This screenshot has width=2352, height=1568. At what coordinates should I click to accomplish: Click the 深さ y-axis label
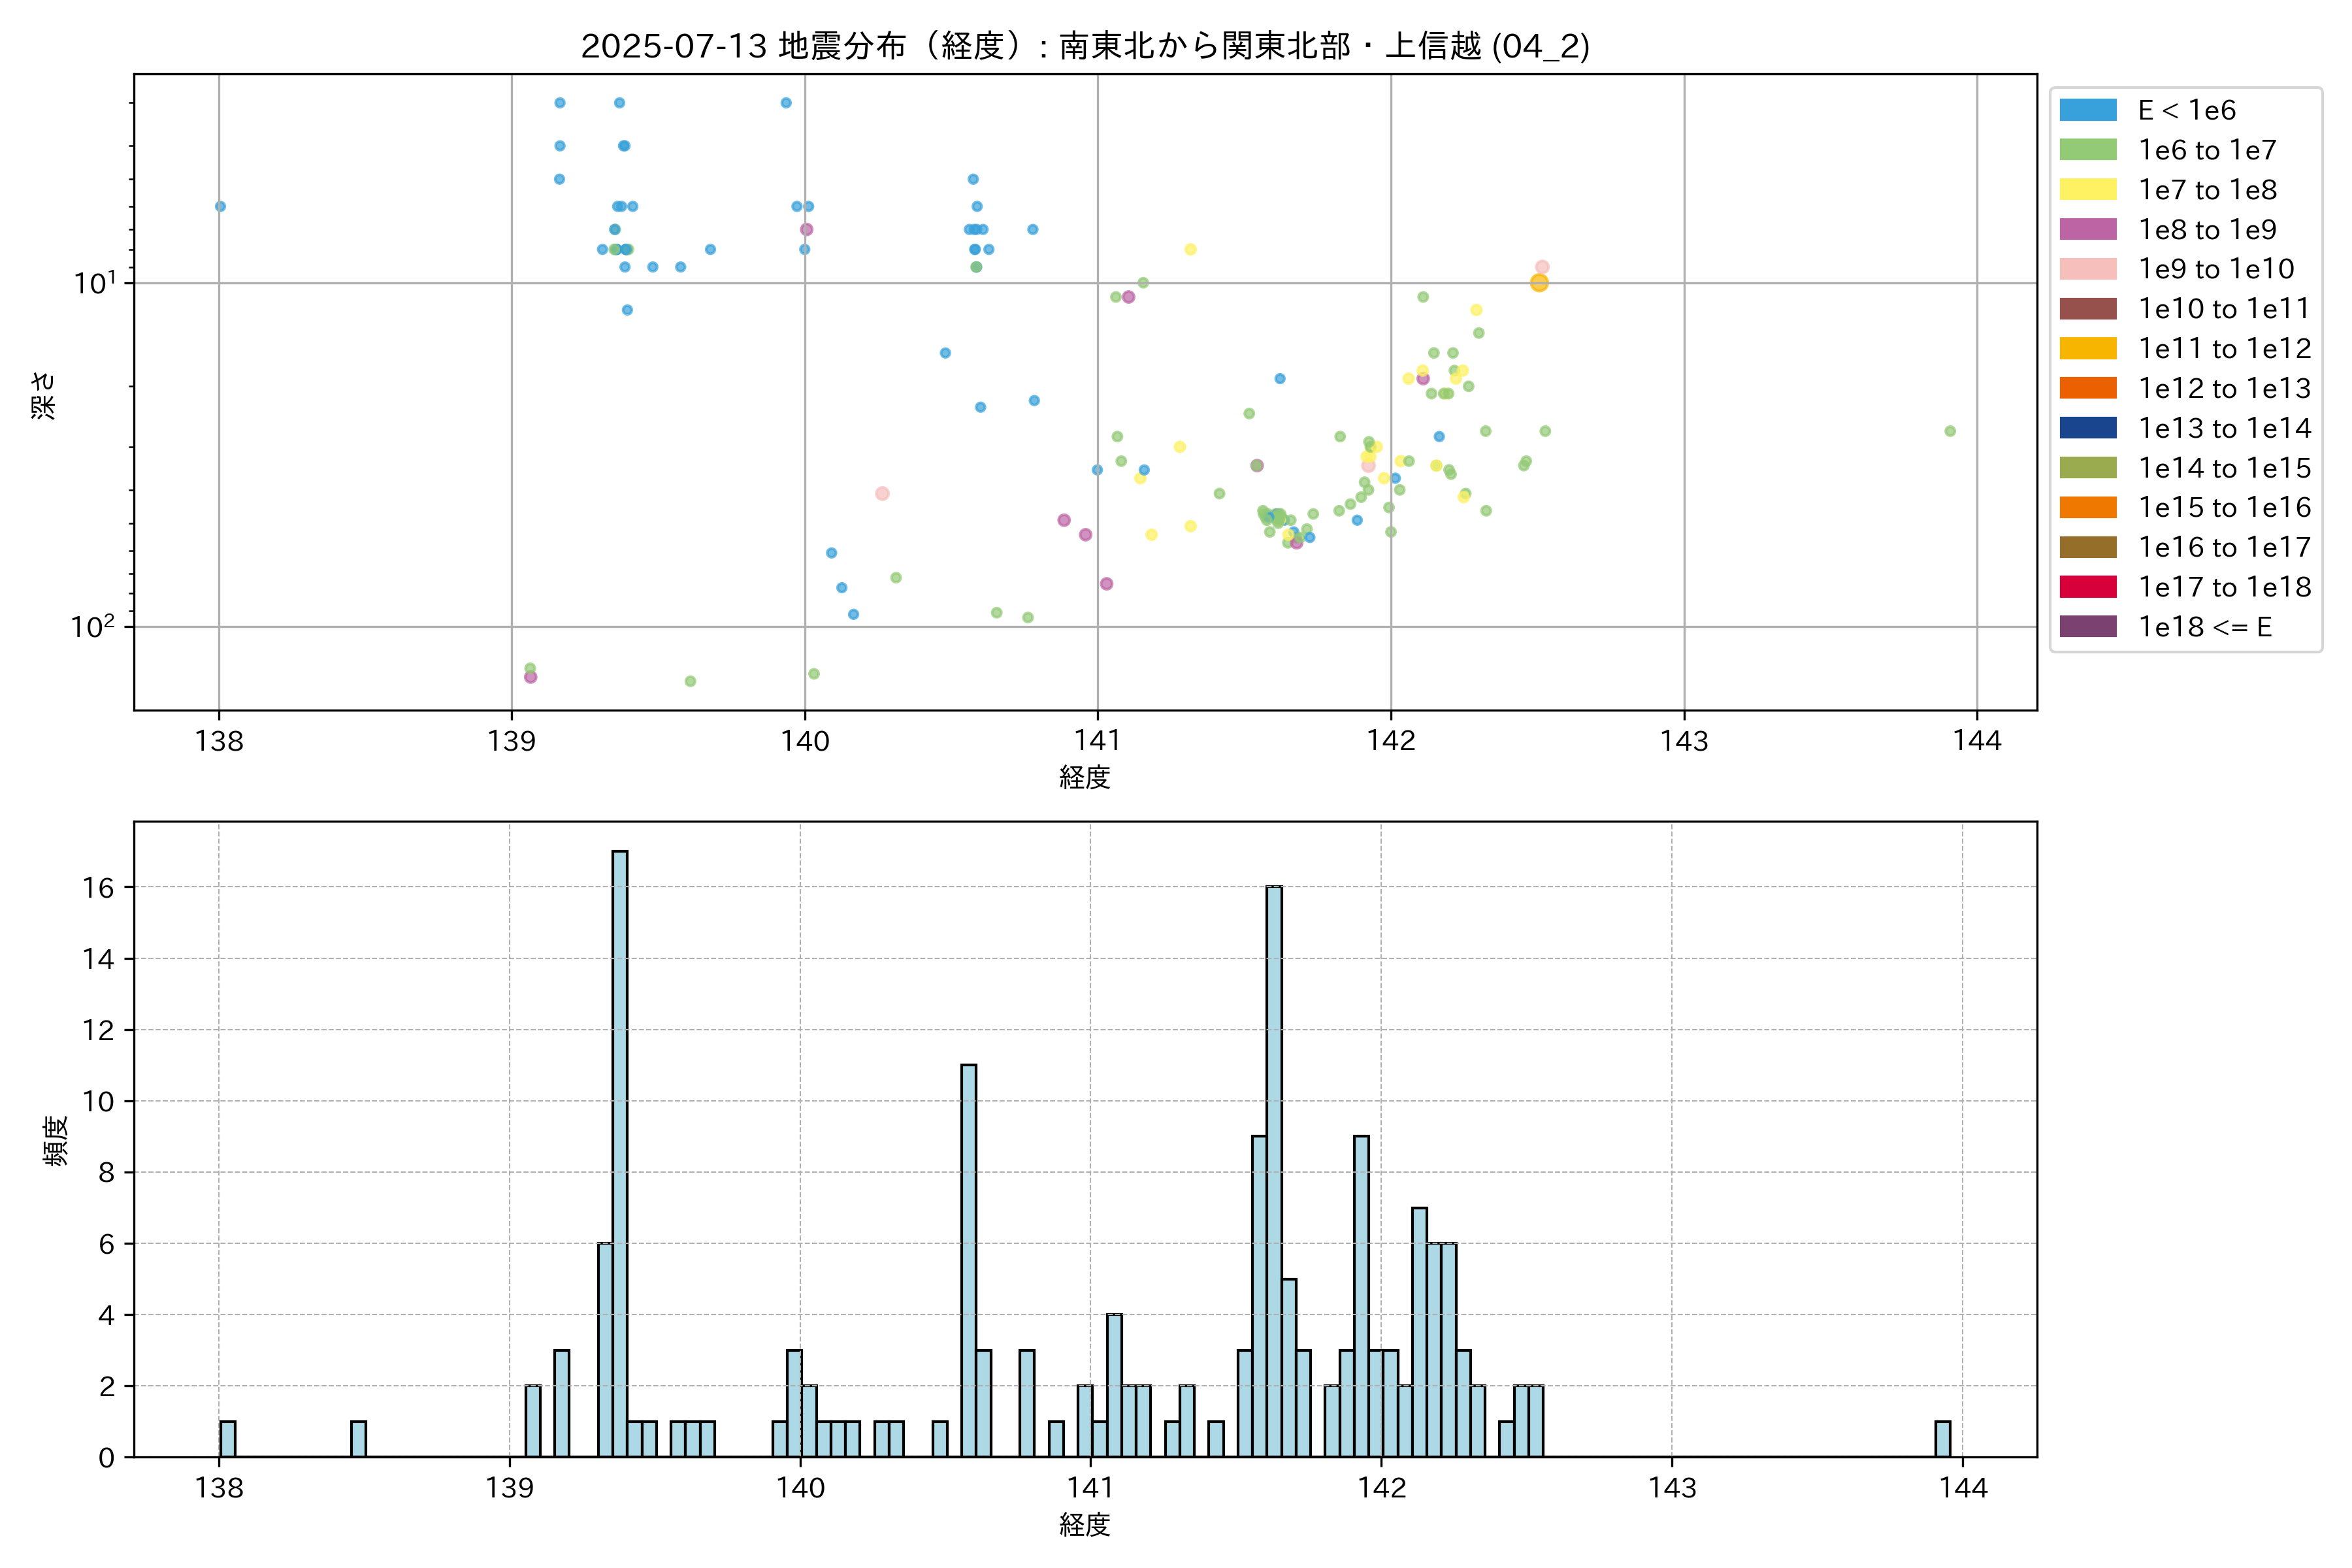point(44,395)
